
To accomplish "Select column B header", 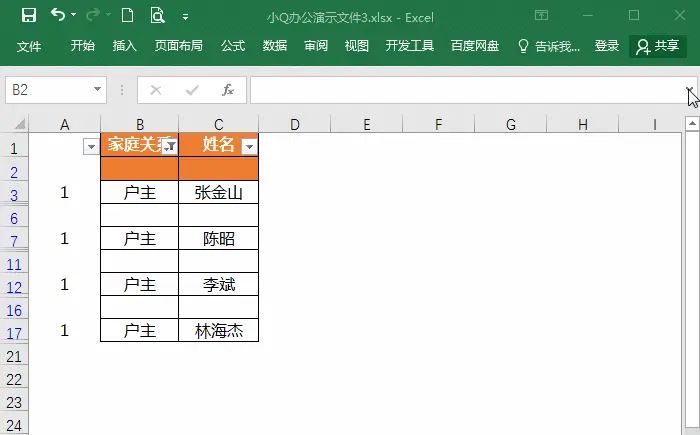I will click(x=140, y=125).
